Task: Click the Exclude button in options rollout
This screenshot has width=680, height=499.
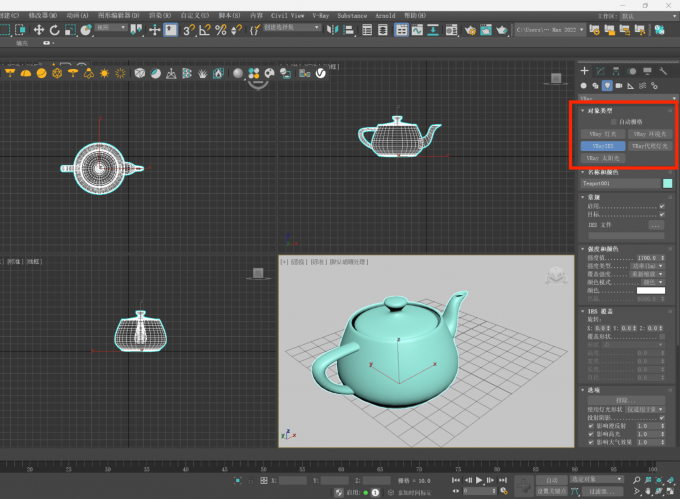Action: click(x=626, y=400)
